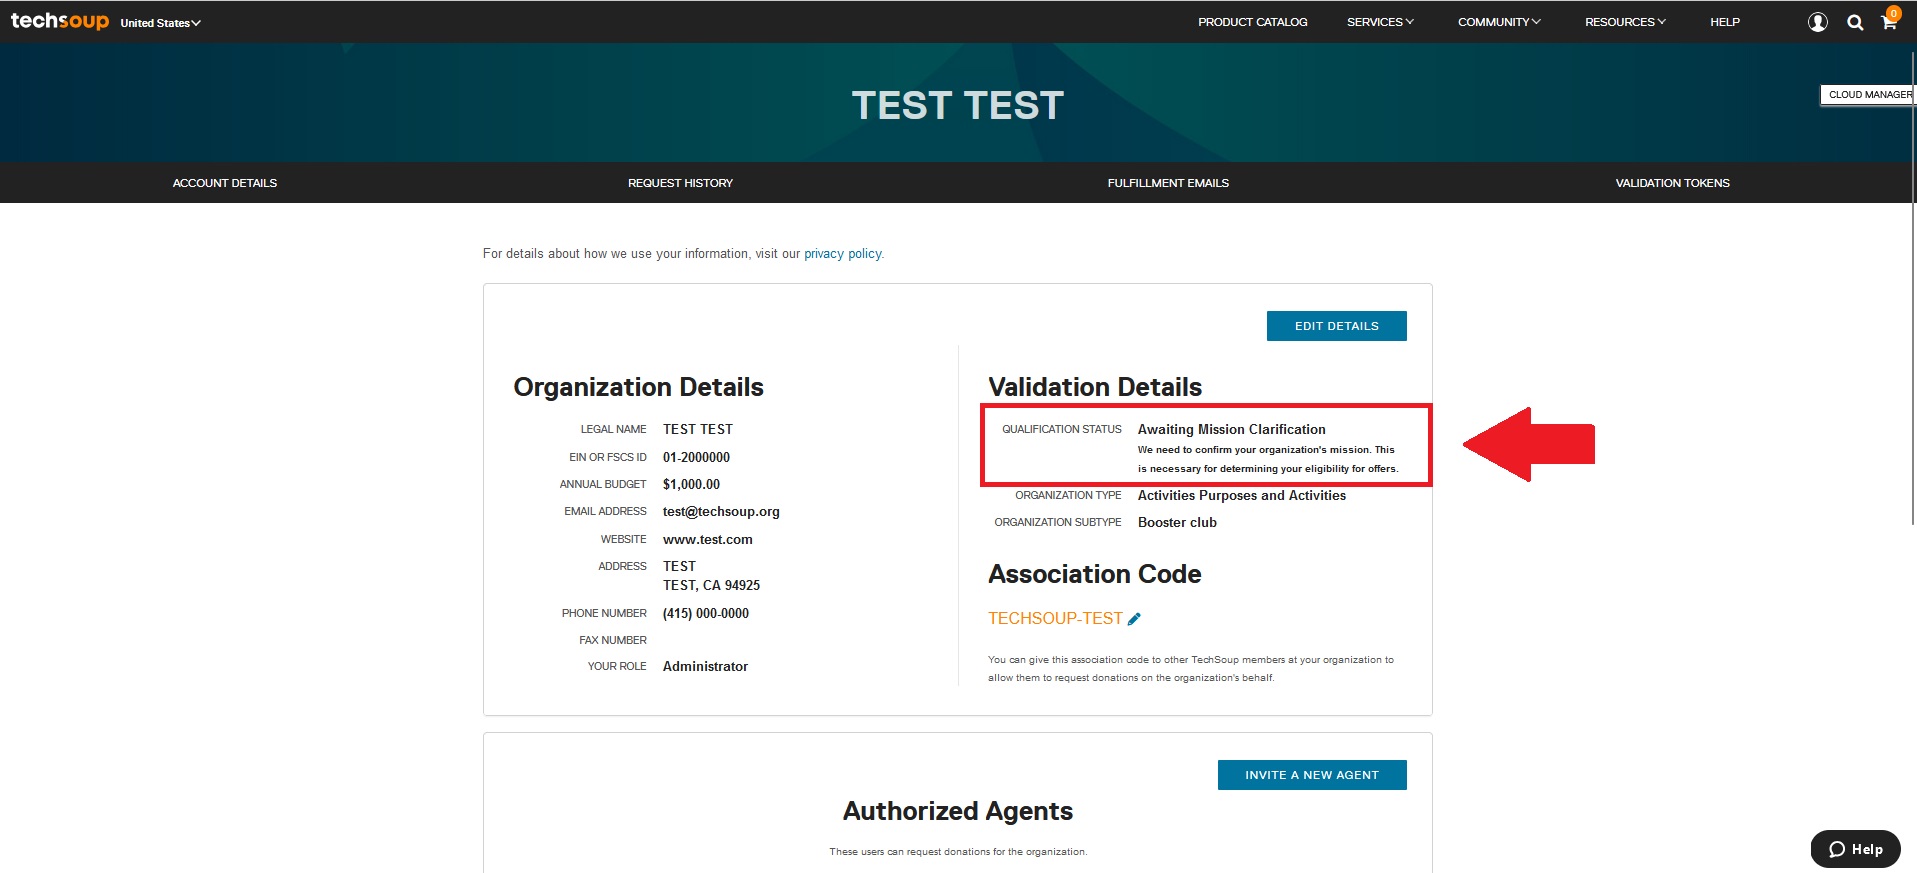Click the Administrator role value
1917x873 pixels.
[705, 666]
